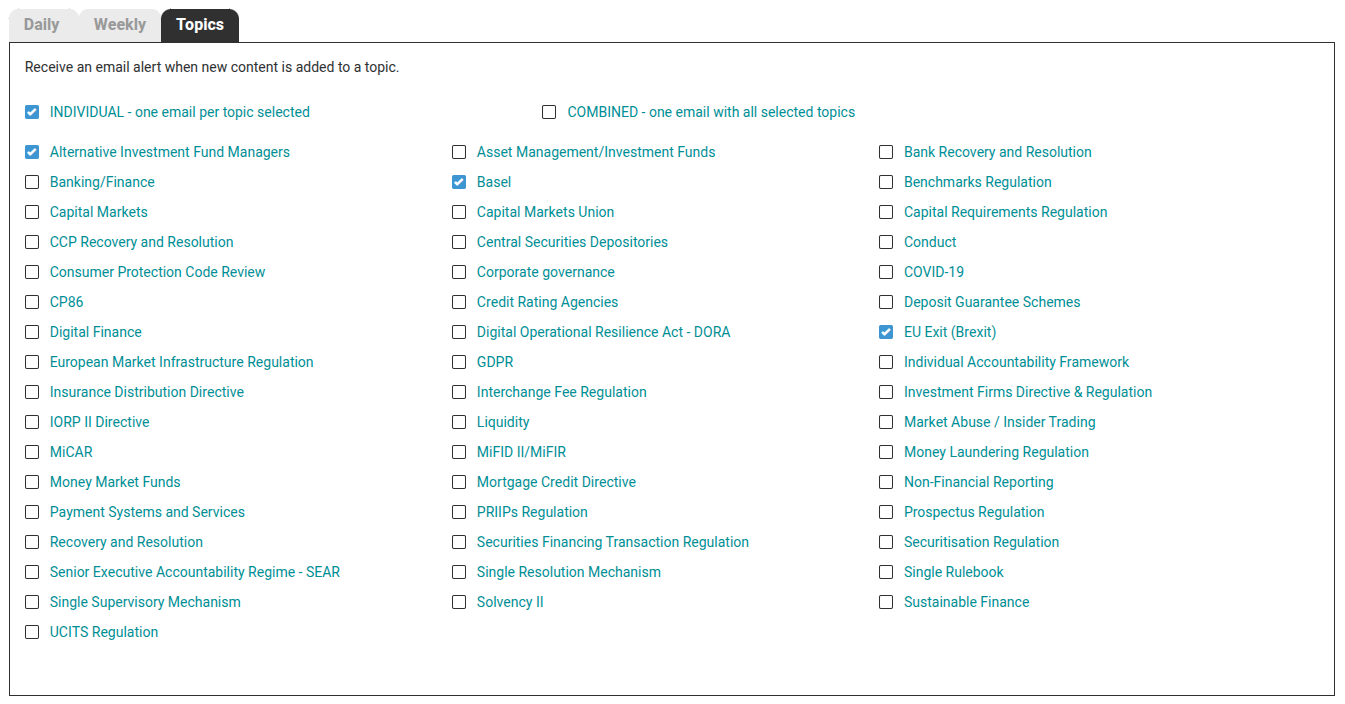Open the CCP Recovery and Resolution link
1345x704 pixels.
point(142,242)
